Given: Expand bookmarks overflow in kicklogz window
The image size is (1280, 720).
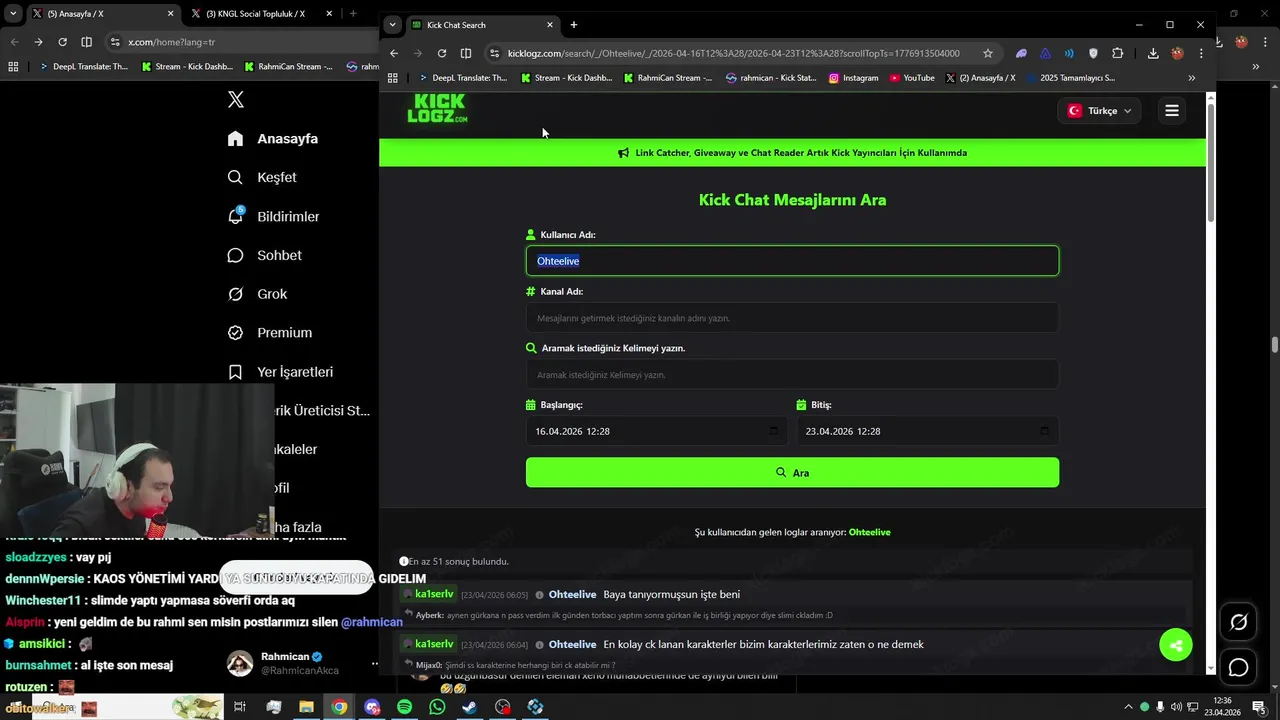Looking at the screenshot, I should click(1191, 78).
